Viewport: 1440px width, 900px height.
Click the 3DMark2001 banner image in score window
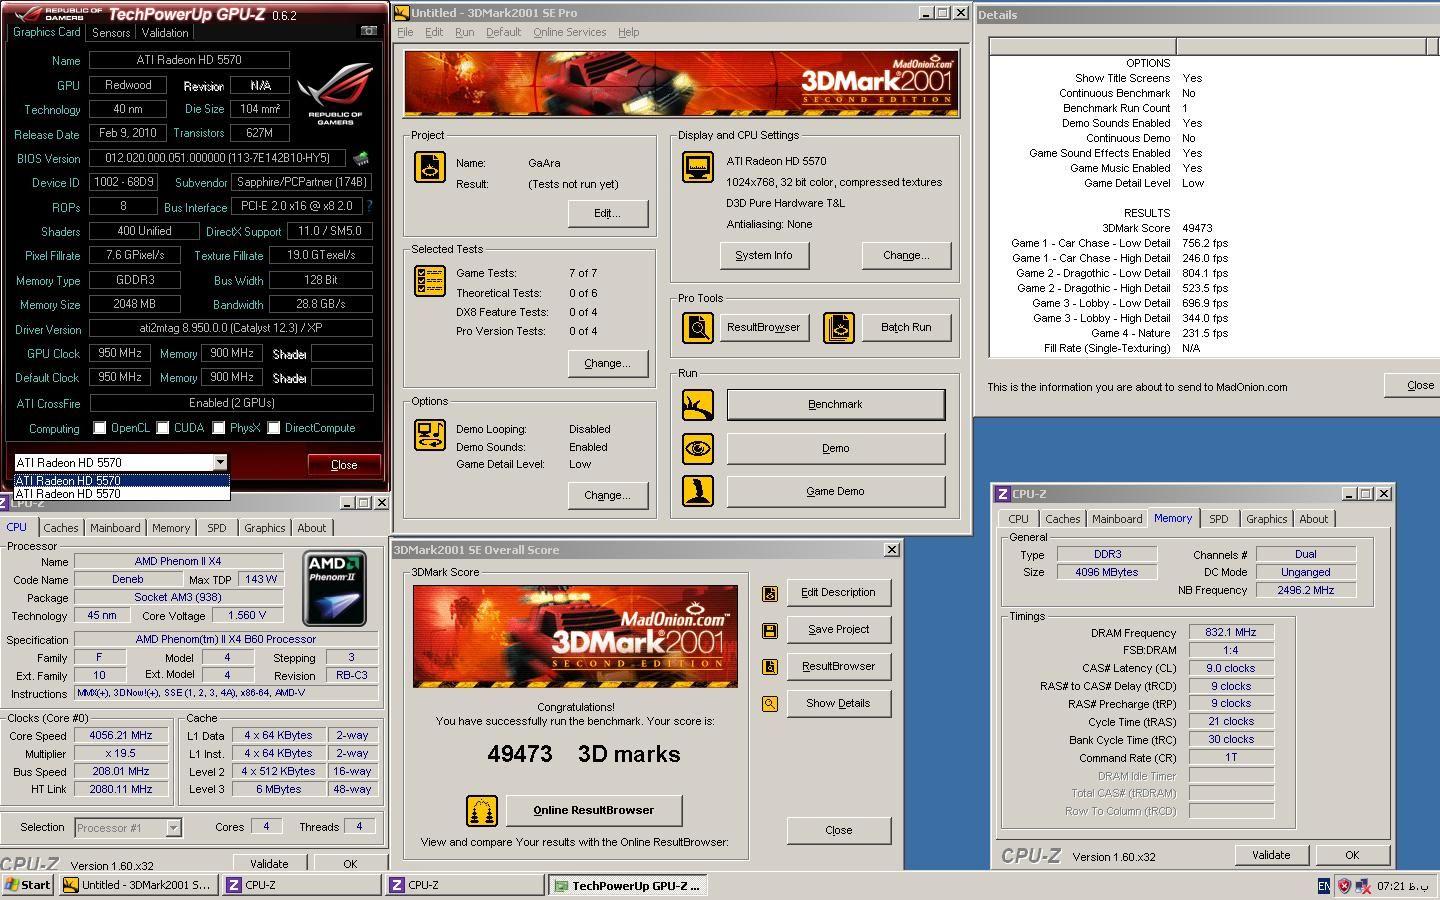click(x=575, y=636)
